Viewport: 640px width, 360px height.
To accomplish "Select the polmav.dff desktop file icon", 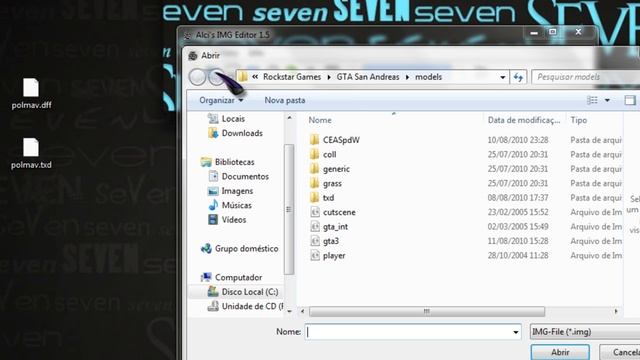I will pos(31,87).
